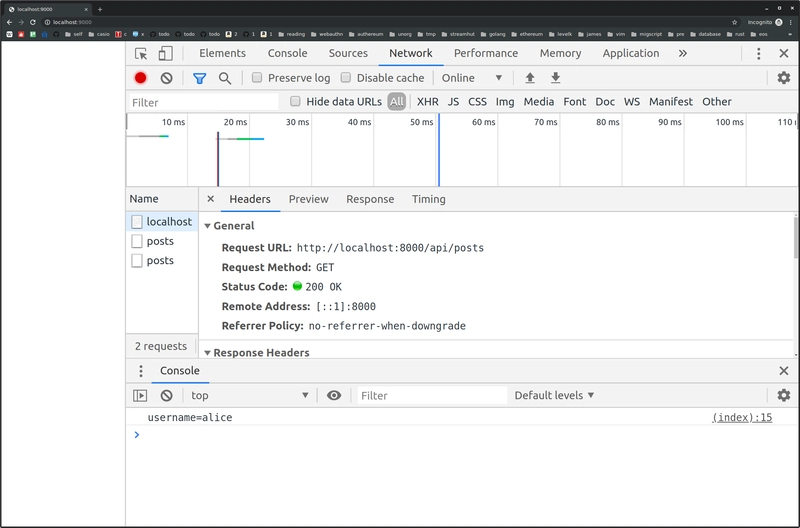
Task: Collapse the Response Headers section
Action: (207, 353)
